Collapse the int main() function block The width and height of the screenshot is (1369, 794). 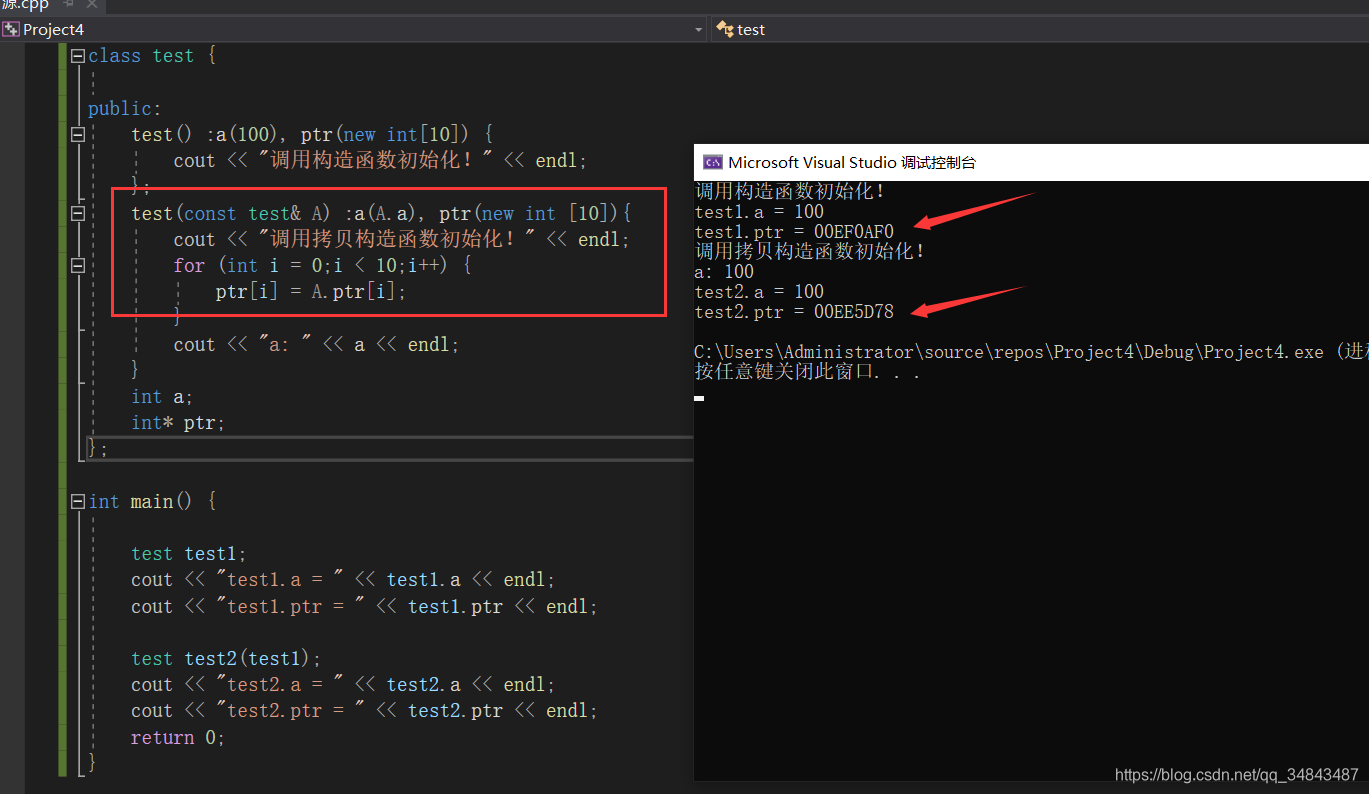pos(78,502)
